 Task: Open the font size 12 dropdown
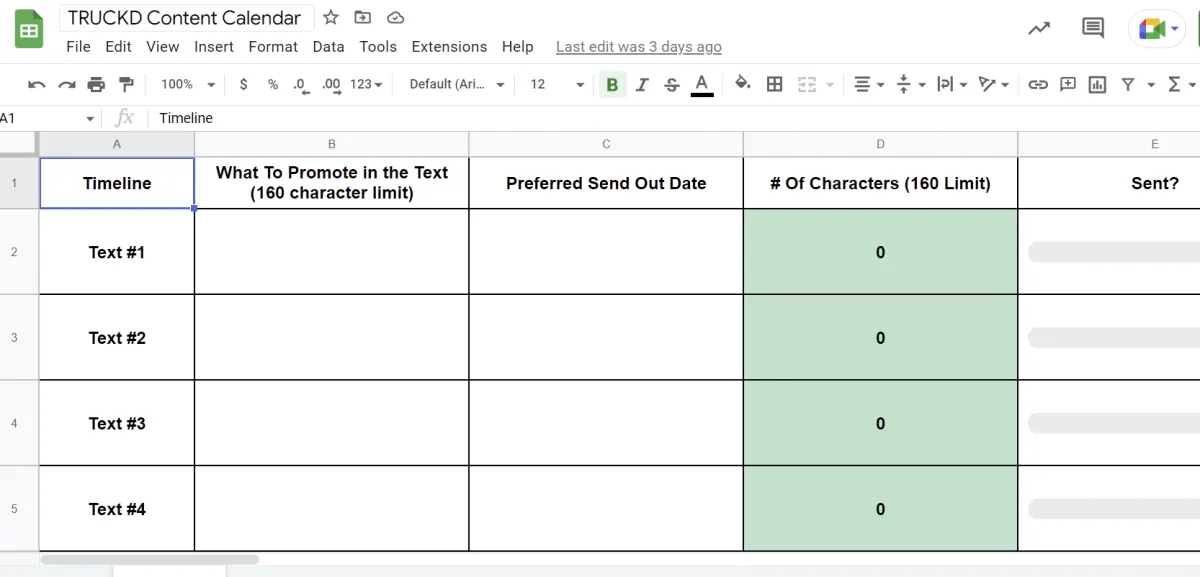tap(556, 84)
